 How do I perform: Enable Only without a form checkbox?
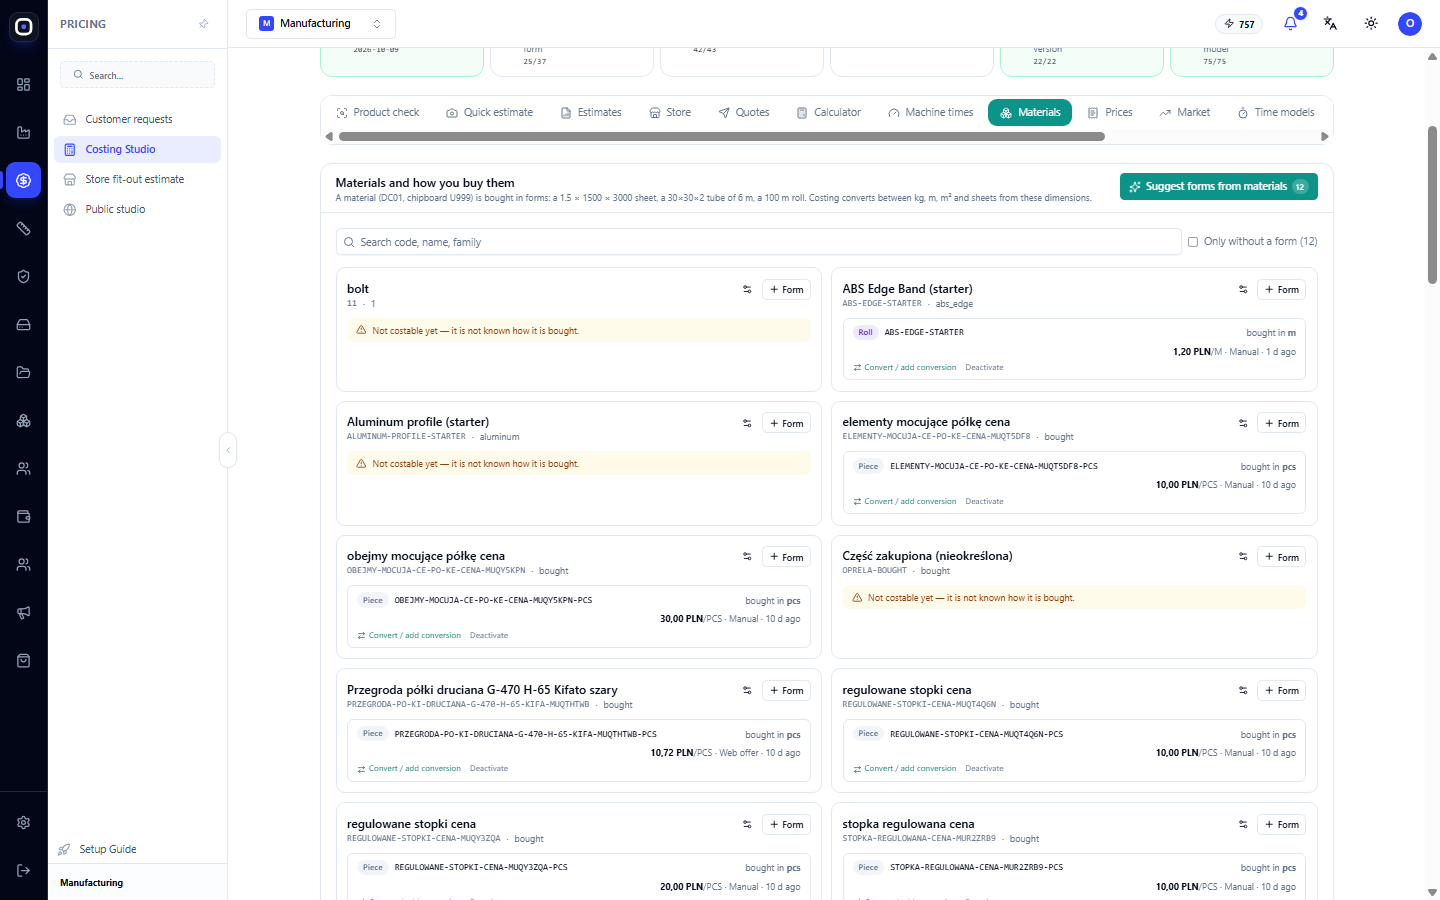(x=1193, y=242)
